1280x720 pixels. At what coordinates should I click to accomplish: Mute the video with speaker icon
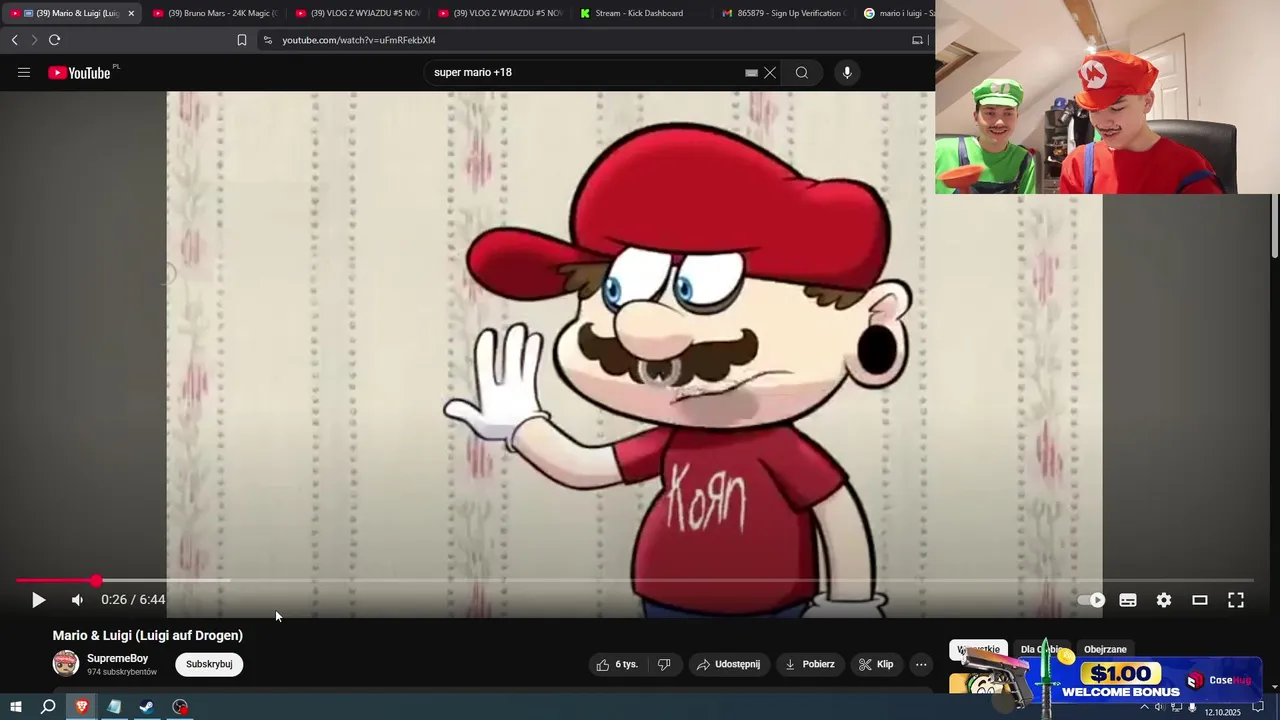(x=77, y=600)
